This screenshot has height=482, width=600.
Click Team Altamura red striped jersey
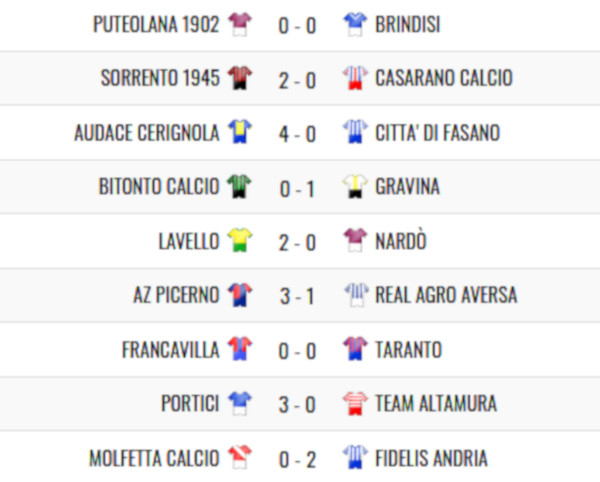coord(355,404)
